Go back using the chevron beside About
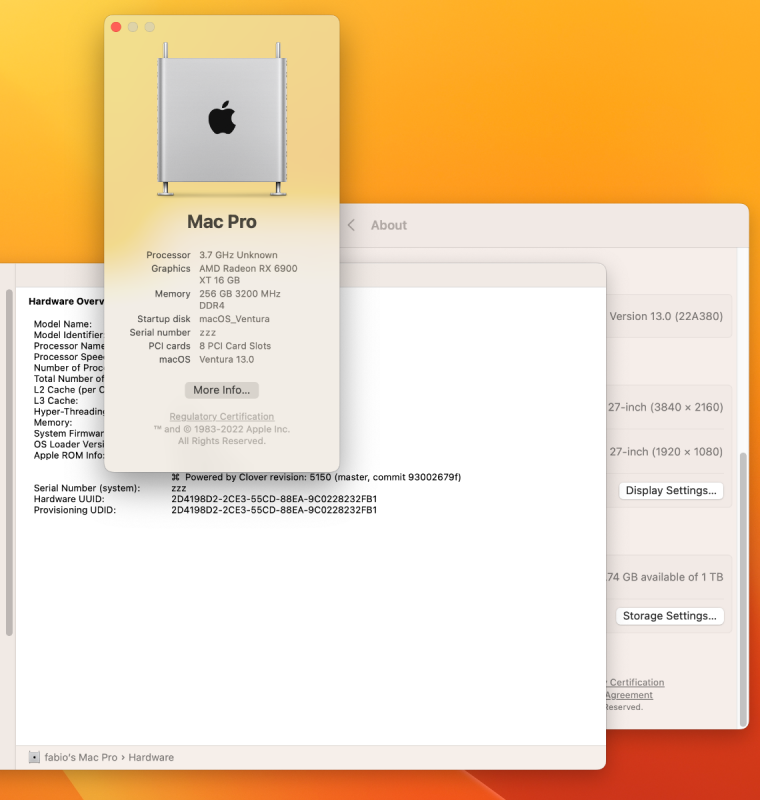The width and height of the screenshot is (760, 800). 351,225
